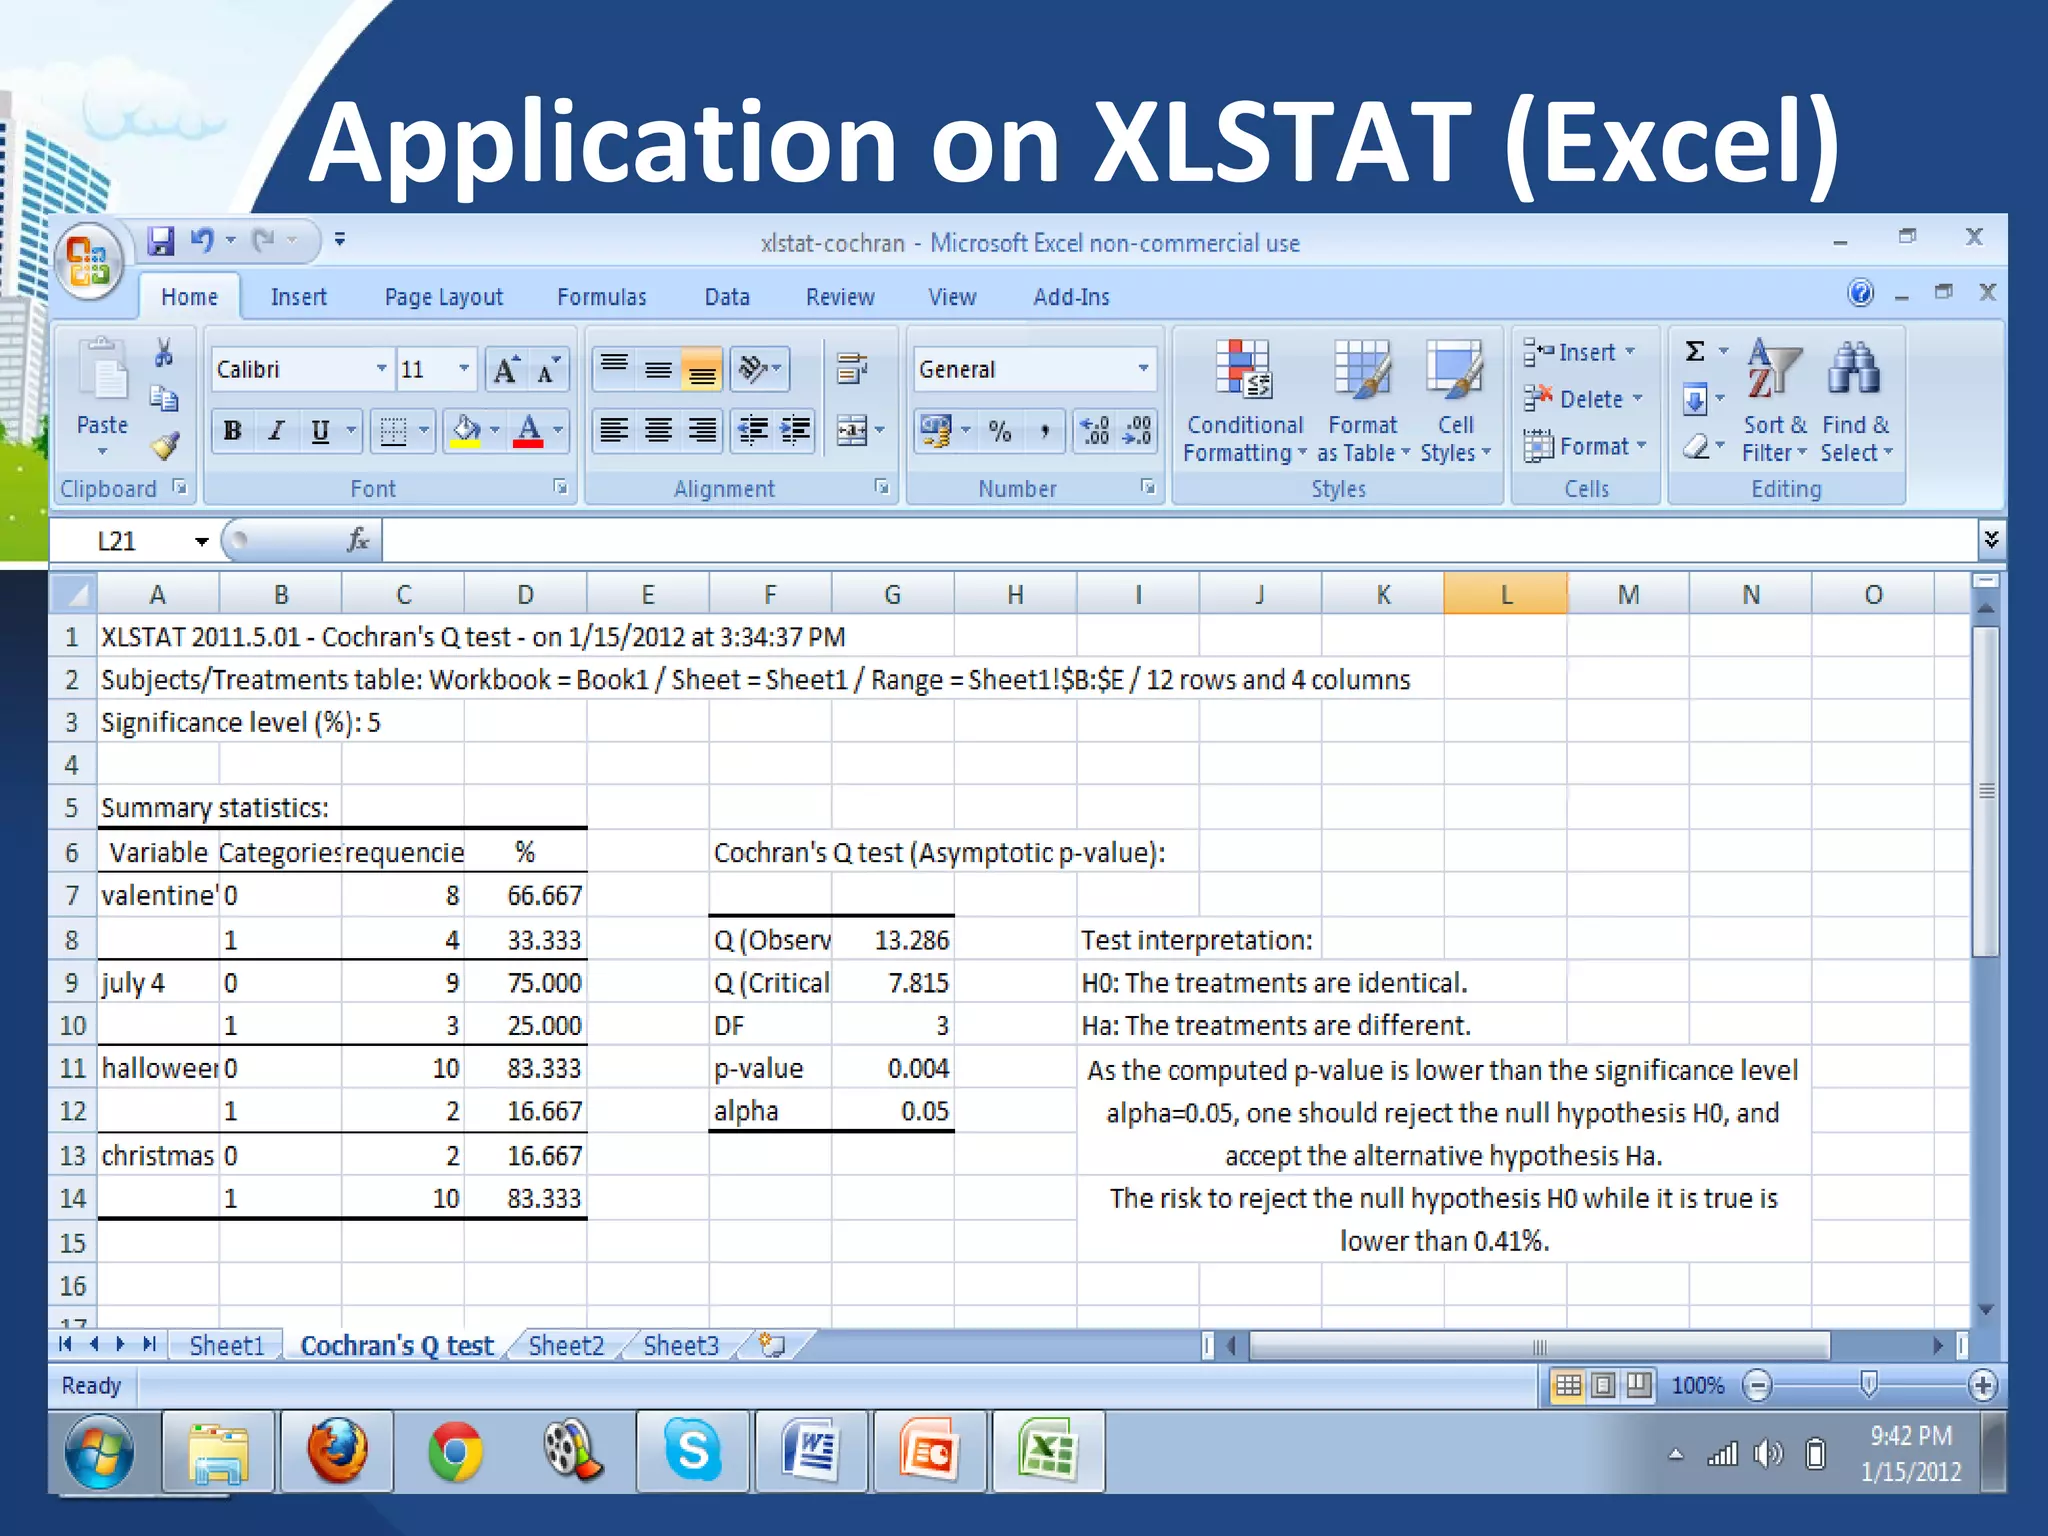The width and height of the screenshot is (2048, 1536).
Task: Increase font size with Grow Font
Action: click(507, 371)
